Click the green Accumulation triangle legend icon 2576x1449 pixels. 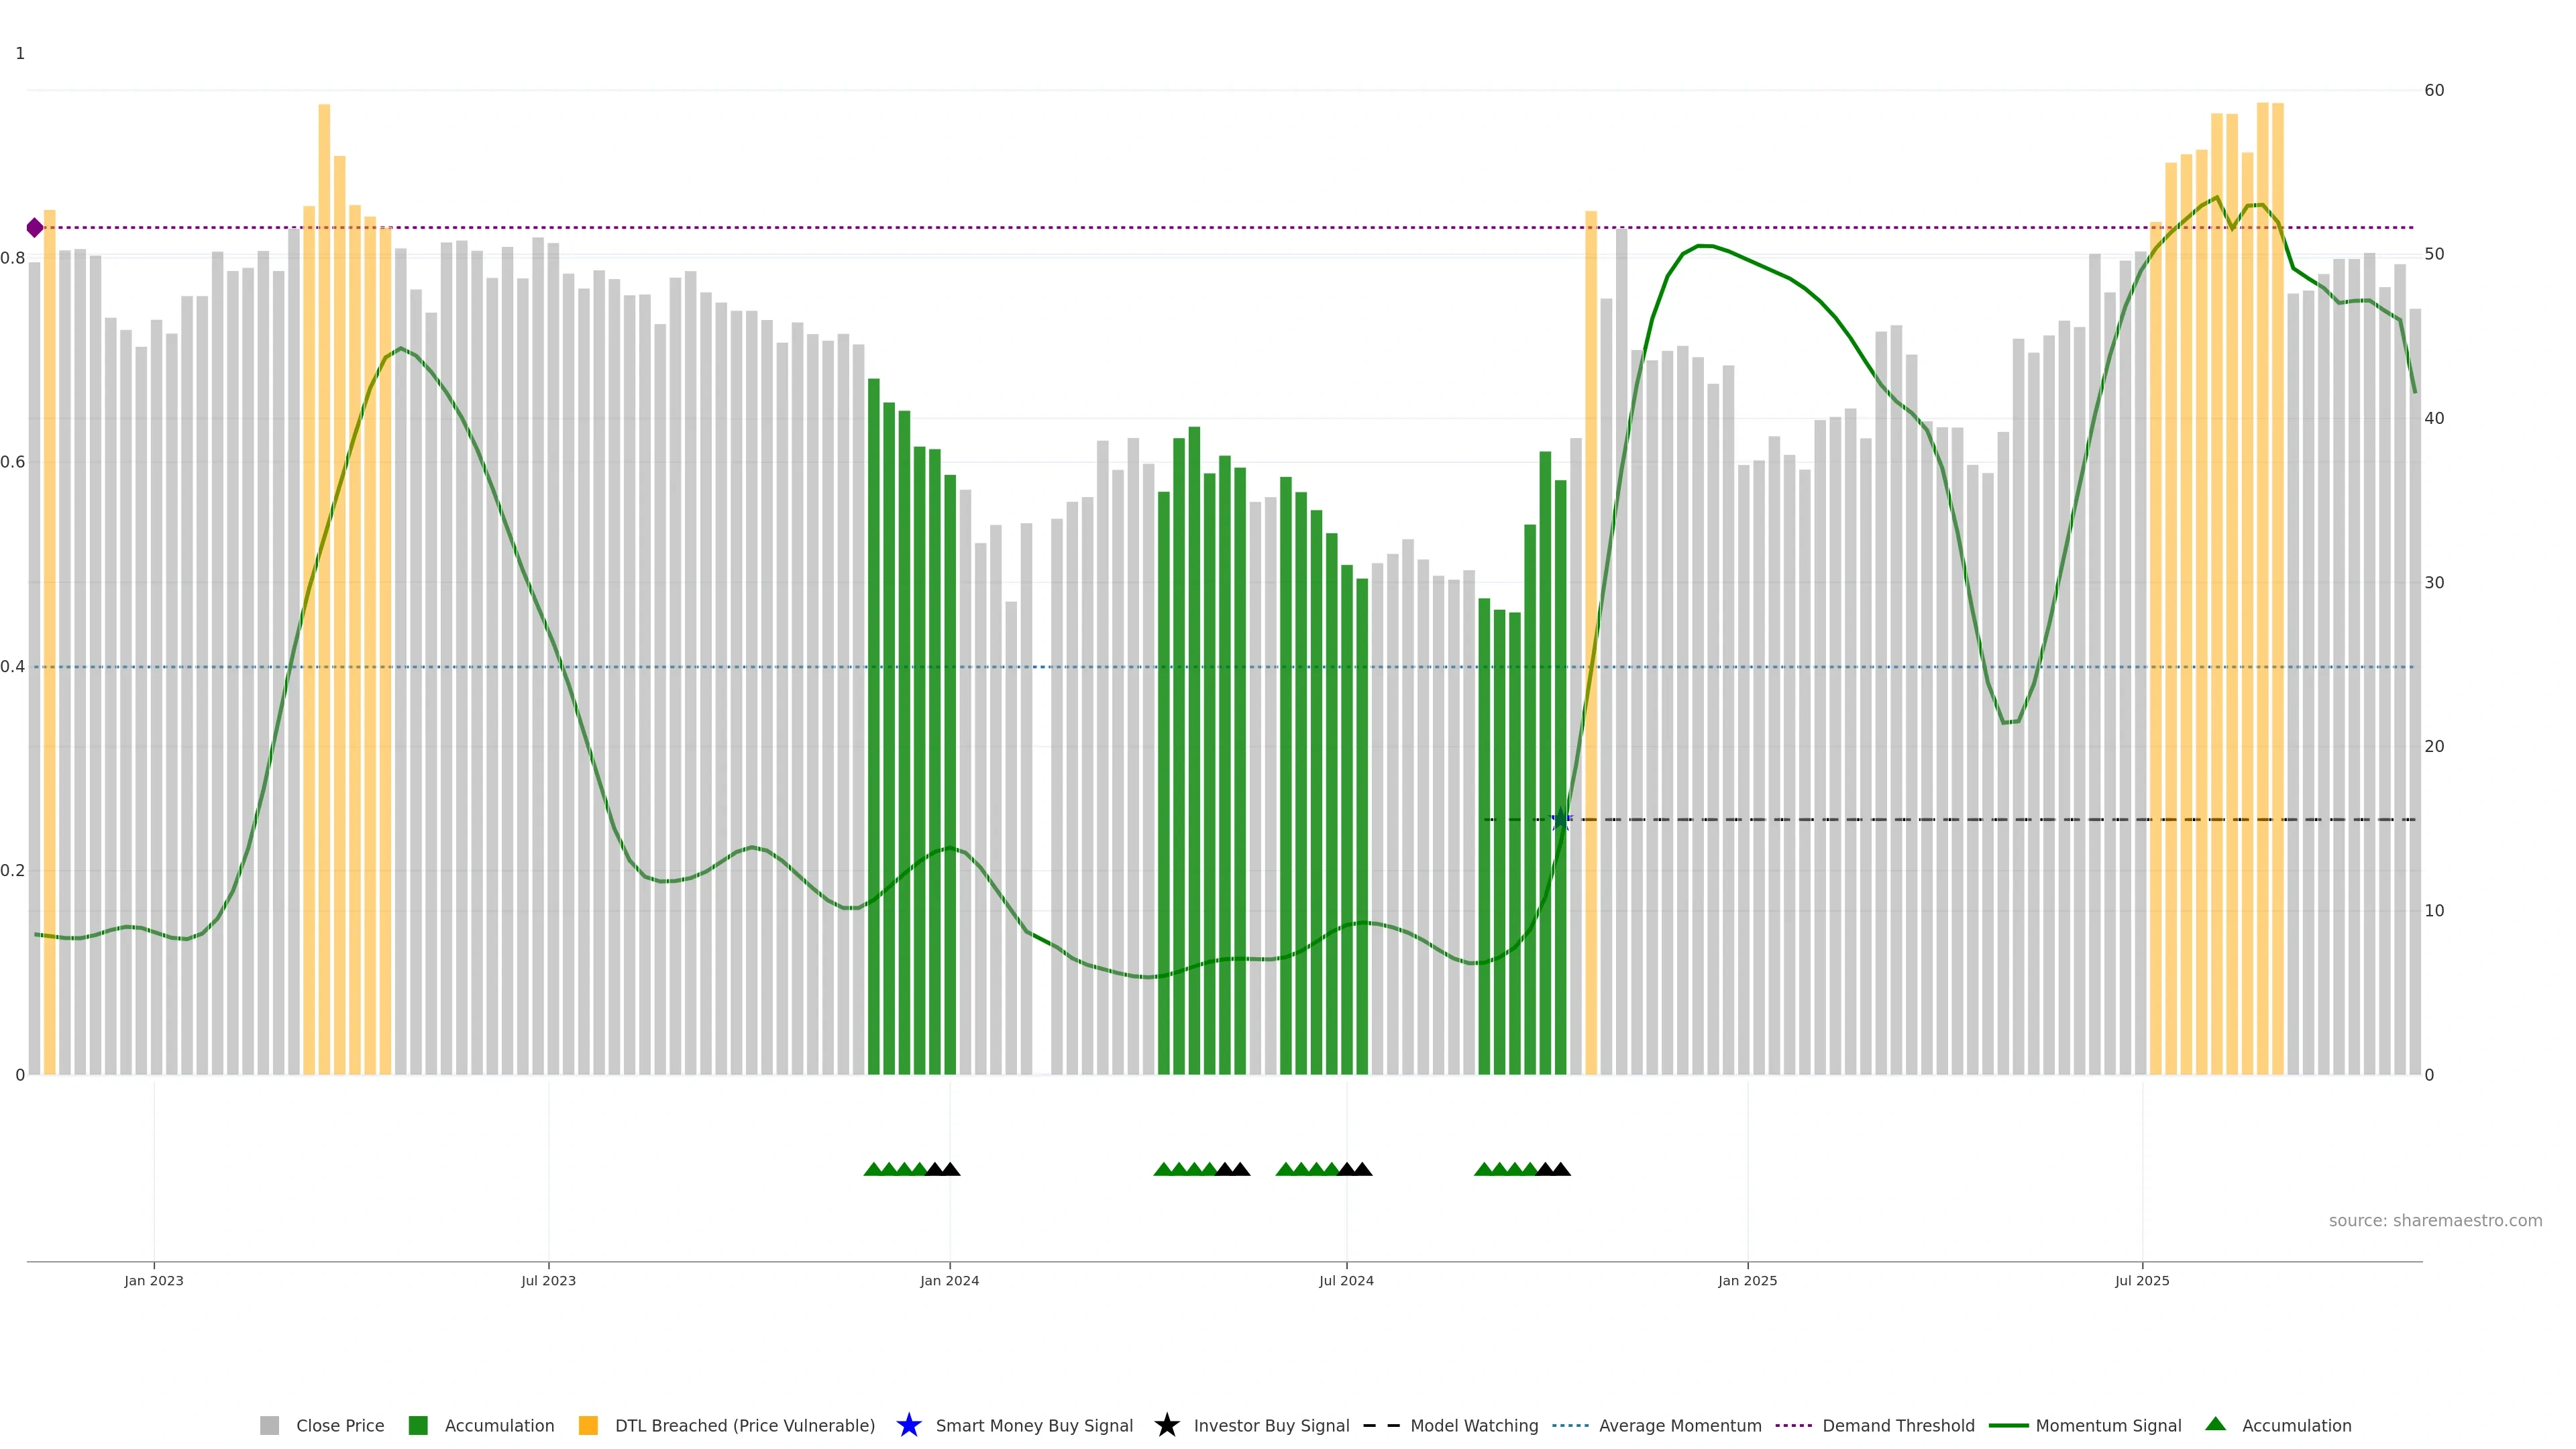point(2215,1424)
